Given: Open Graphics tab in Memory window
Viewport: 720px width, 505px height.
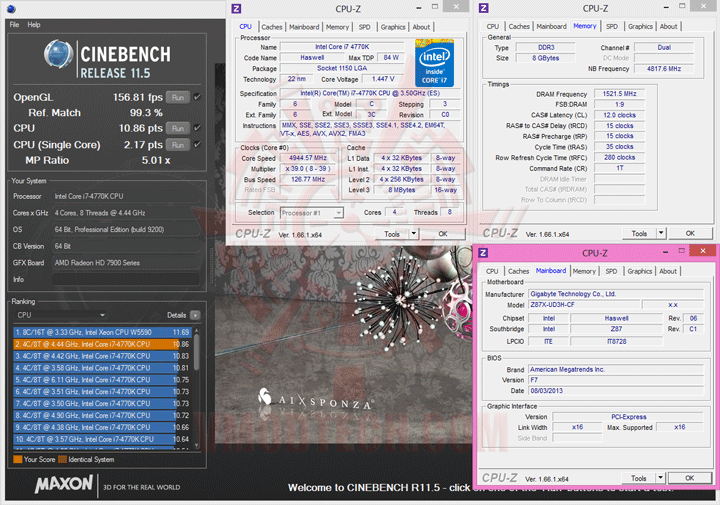Looking at the screenshot, I should [641, 27].
